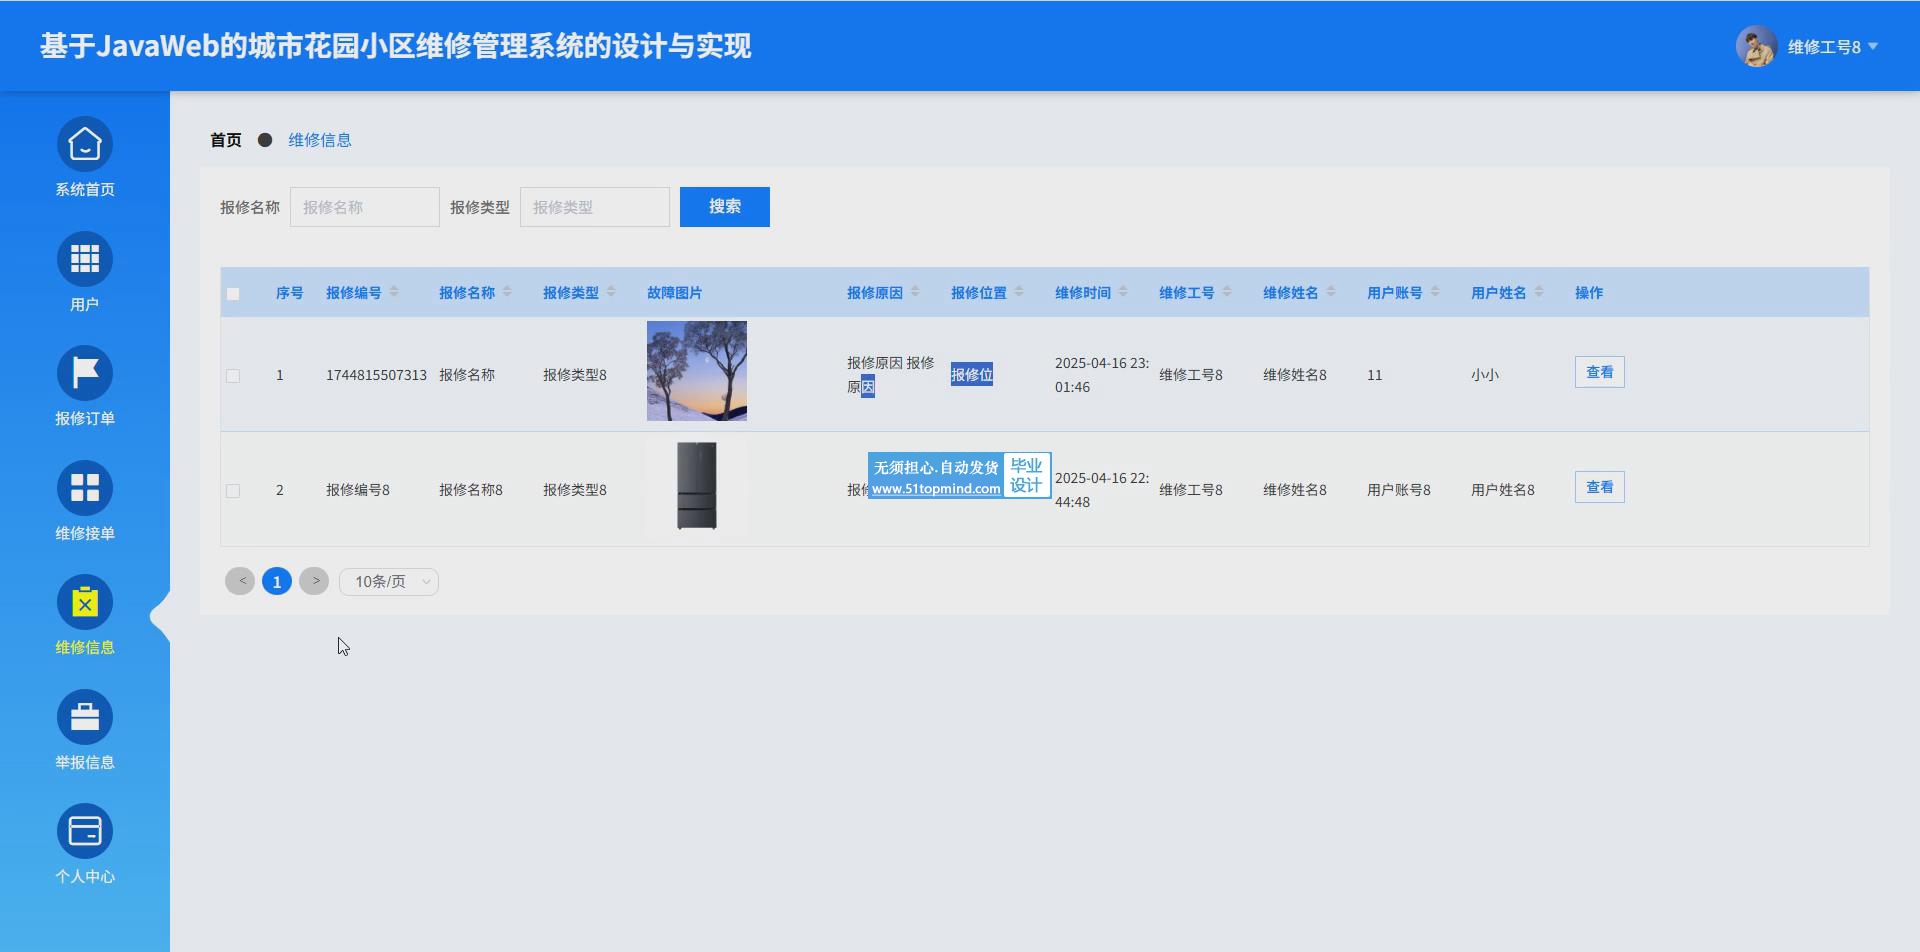Click 查看 button for first repair record
Screen dimensions: 1920x952
[x=1599, y=373]
